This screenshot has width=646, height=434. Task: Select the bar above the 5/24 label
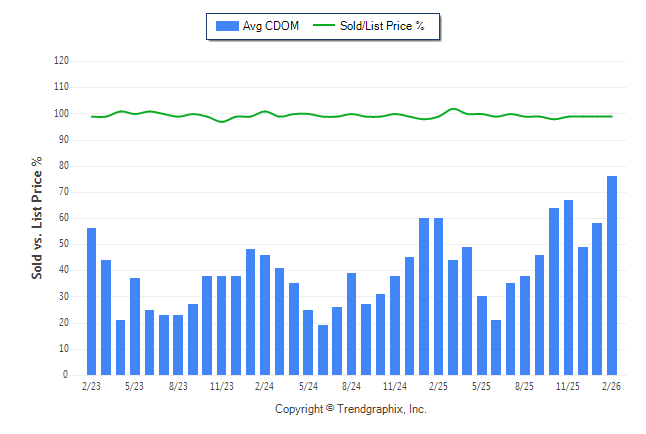pyautogui.click(x=308, y=342)
